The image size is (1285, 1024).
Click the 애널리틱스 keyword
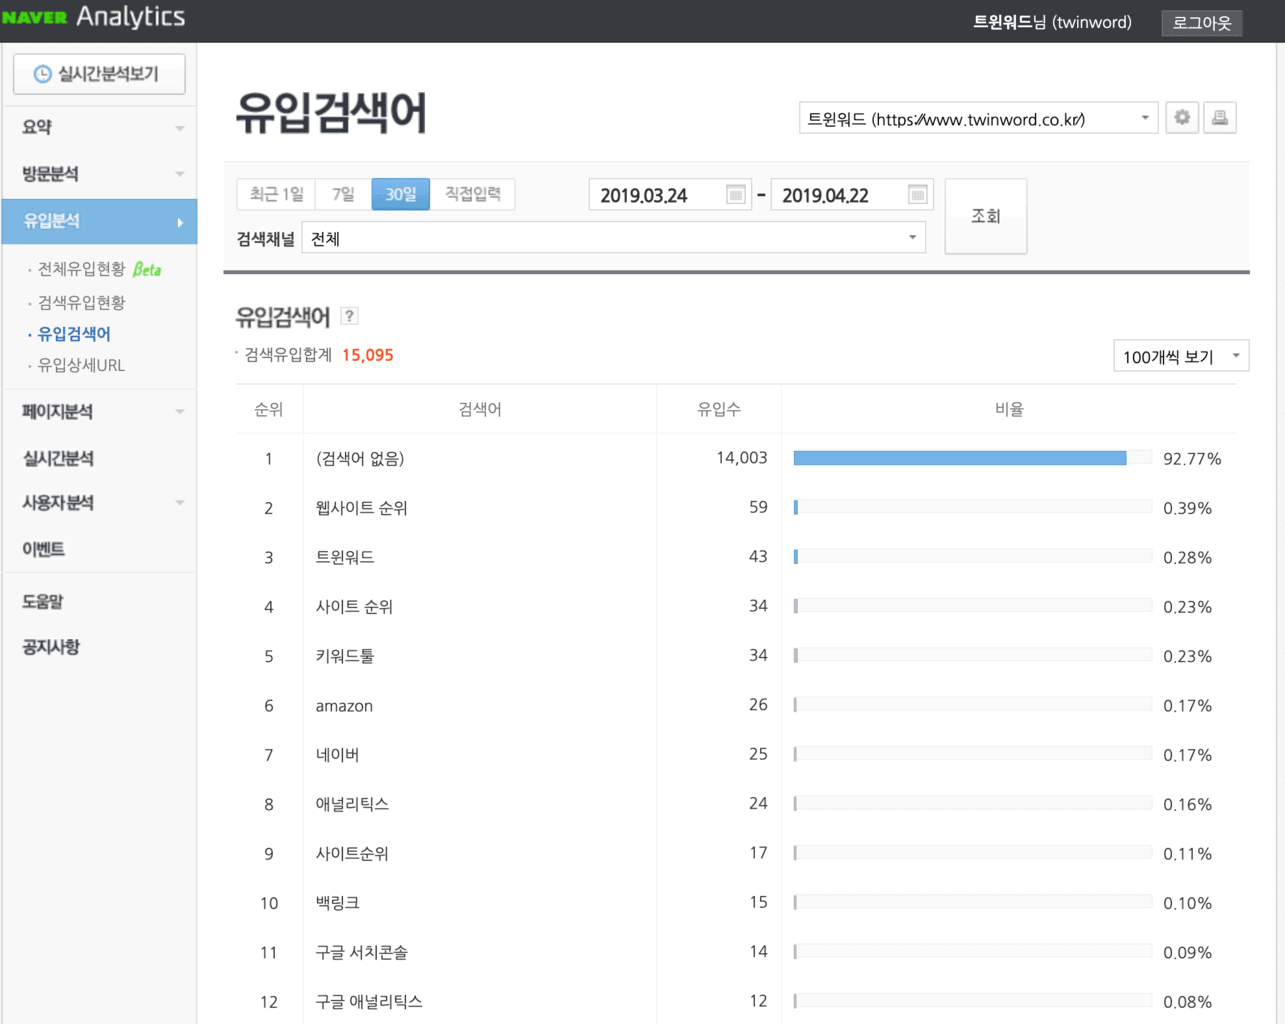[352, 804]
